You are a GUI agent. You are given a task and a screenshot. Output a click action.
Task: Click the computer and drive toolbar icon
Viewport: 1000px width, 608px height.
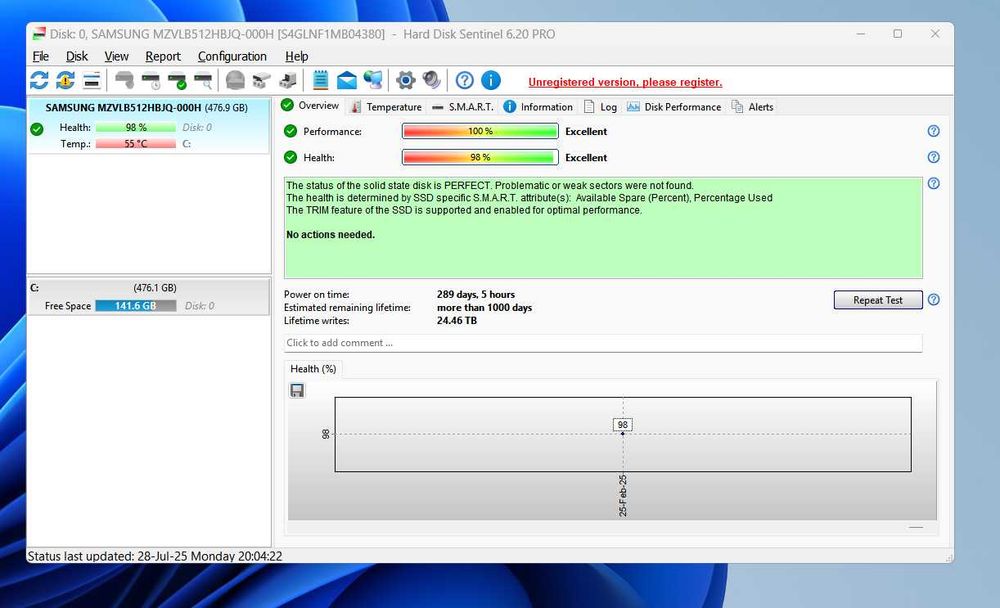[x=288, y=80]
